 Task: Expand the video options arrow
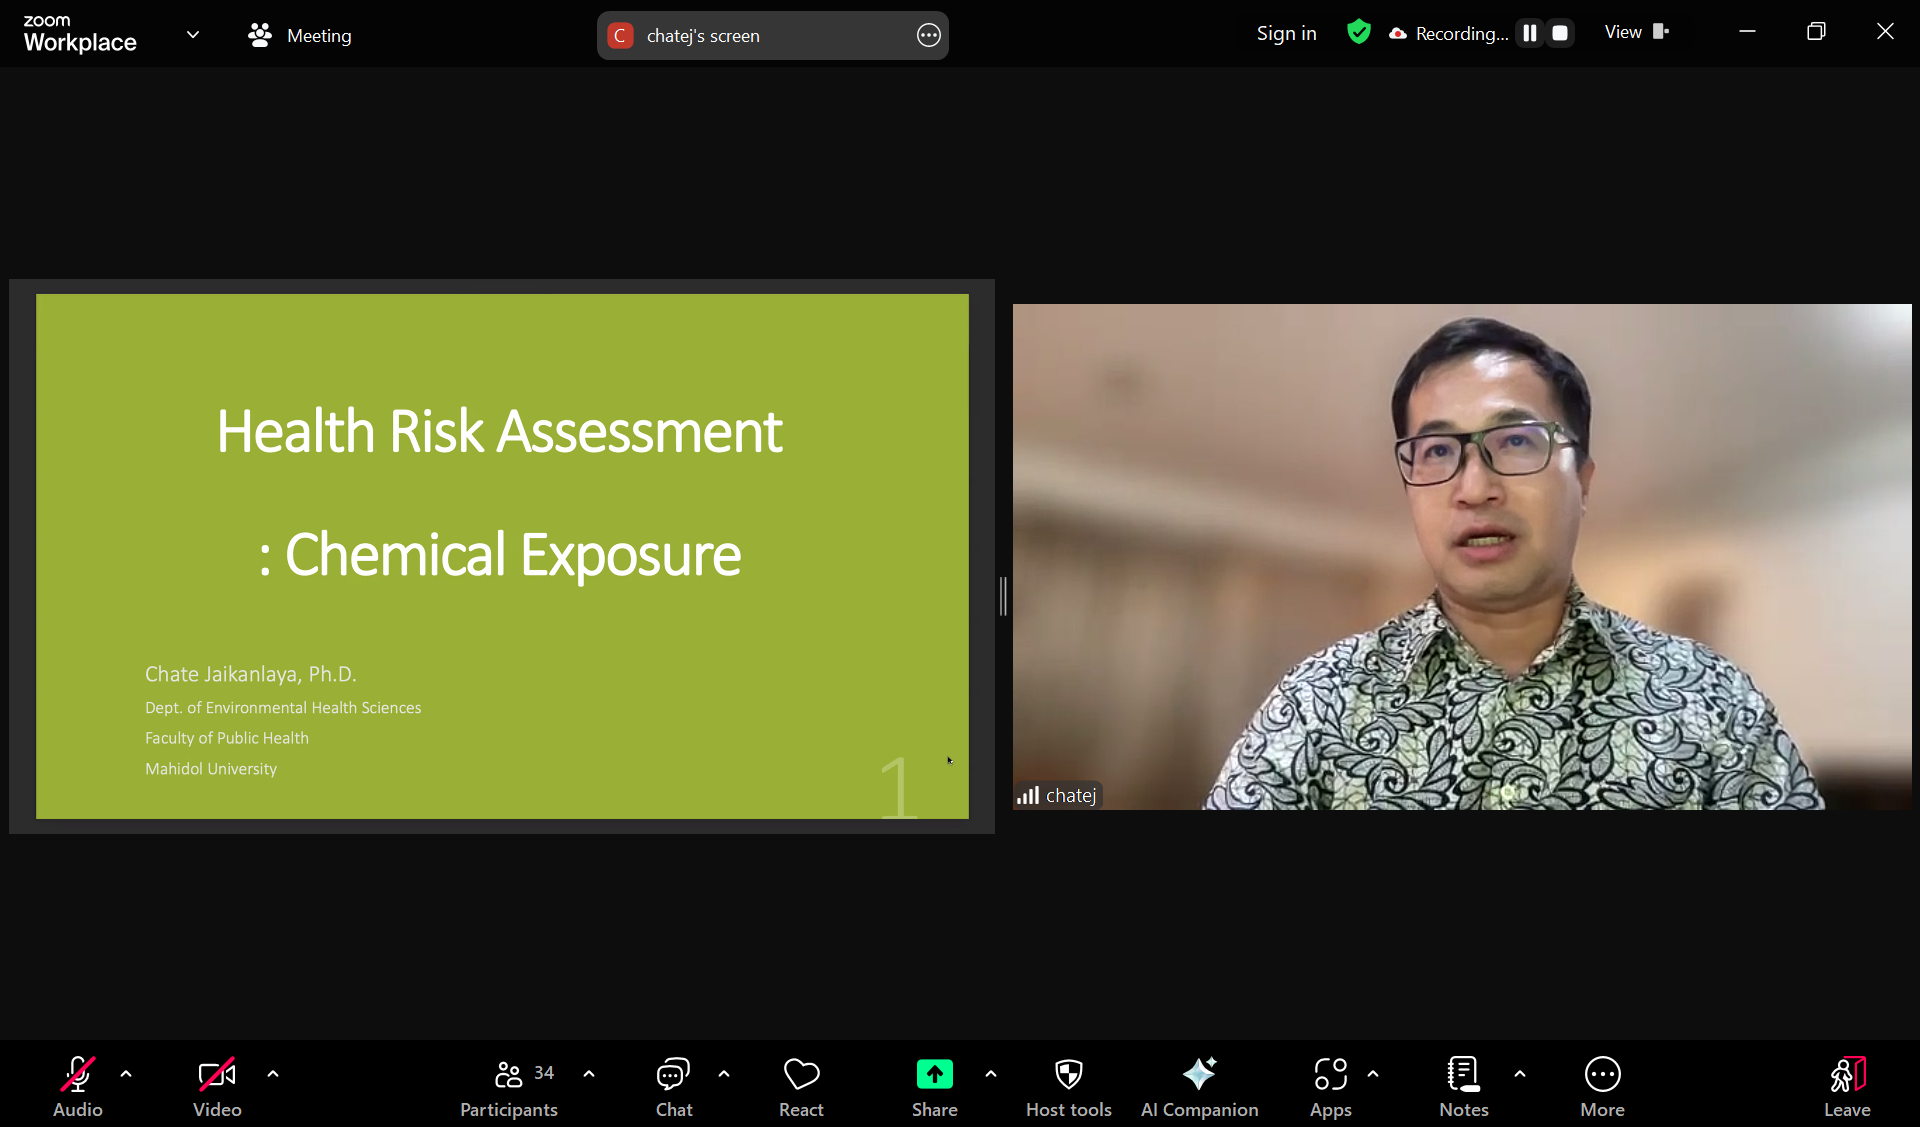pos(273,1074)
